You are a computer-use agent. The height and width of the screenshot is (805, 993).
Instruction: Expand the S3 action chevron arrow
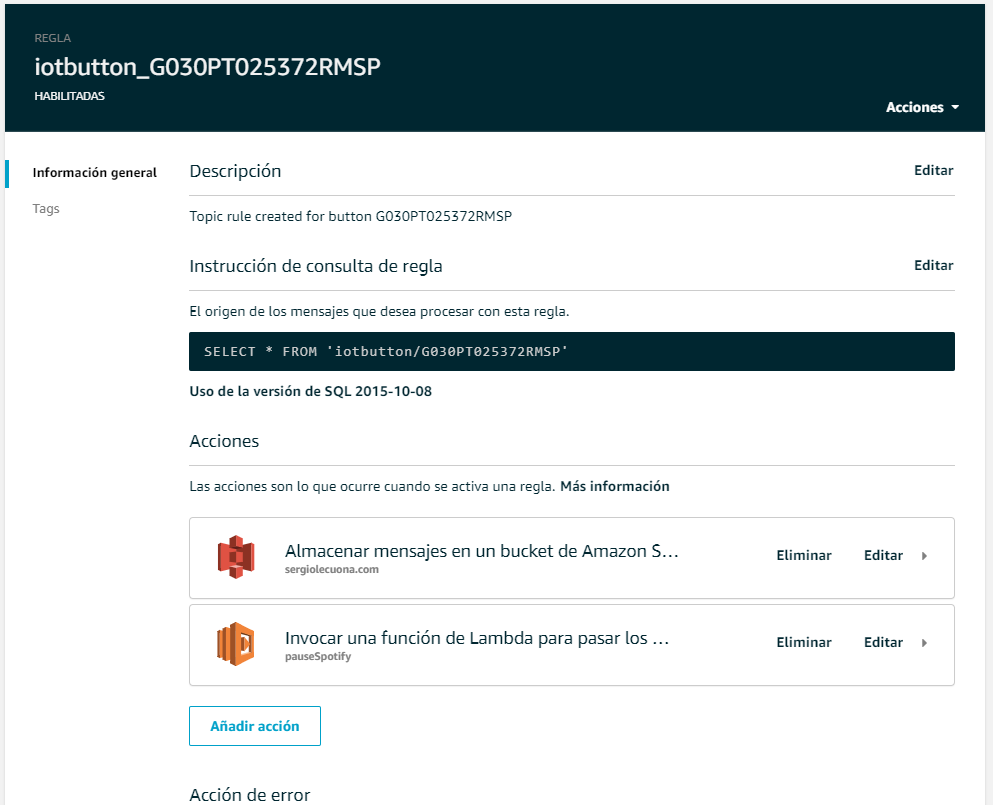pos(924,556)
